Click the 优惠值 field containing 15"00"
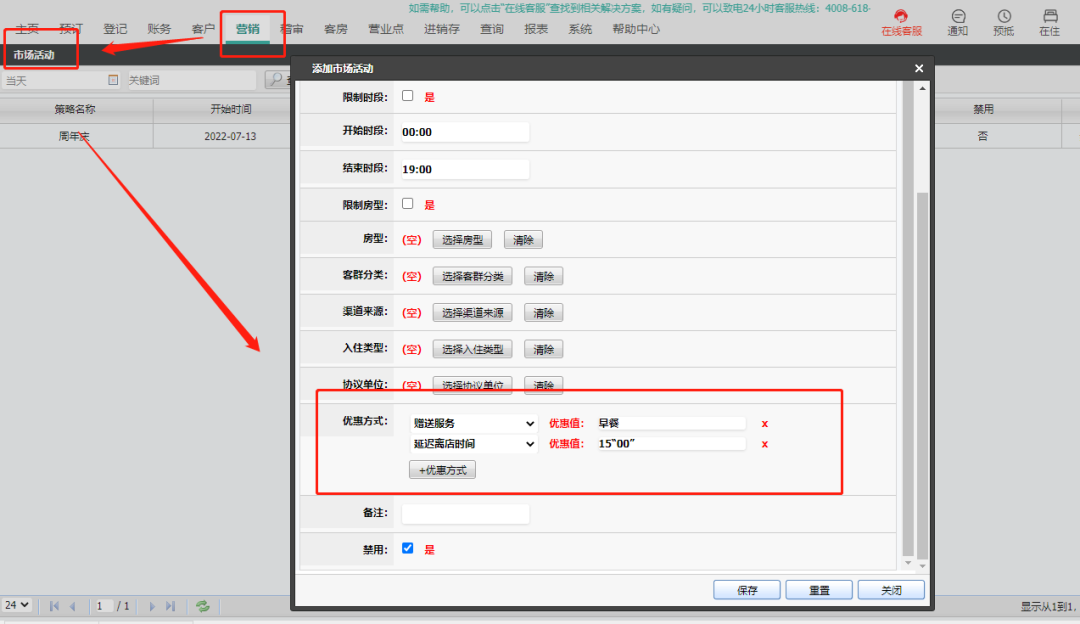1080x624 pixels. click(x=671, y=444)
